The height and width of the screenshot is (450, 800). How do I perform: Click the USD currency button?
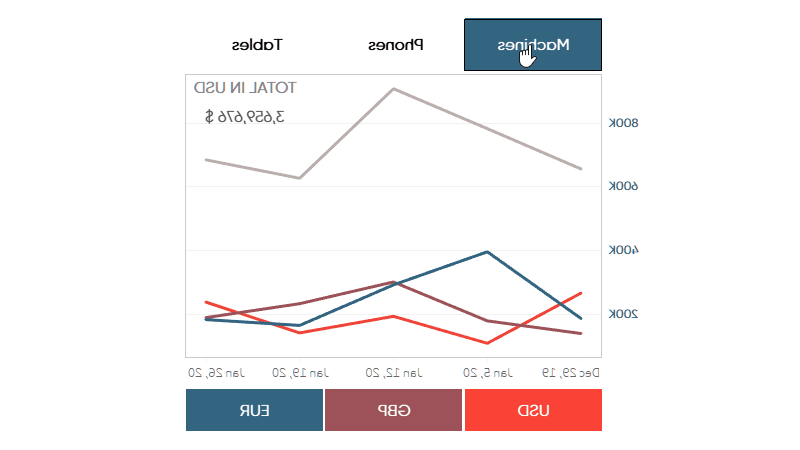(533, 411)
